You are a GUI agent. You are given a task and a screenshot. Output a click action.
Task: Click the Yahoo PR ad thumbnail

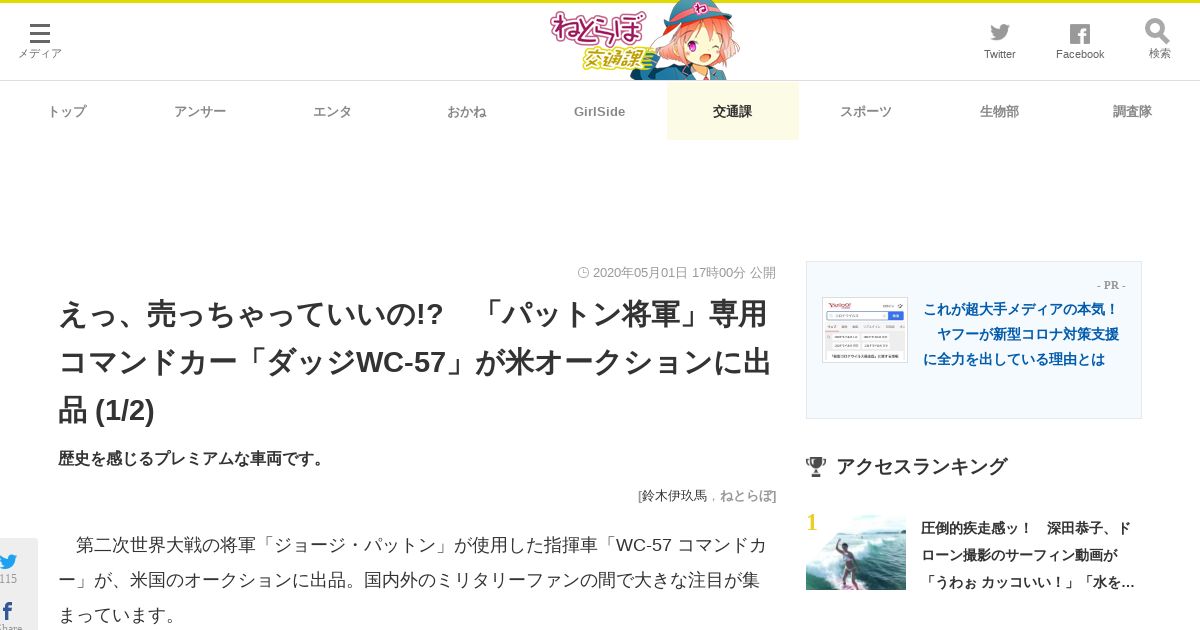click(x=865, y=330)
